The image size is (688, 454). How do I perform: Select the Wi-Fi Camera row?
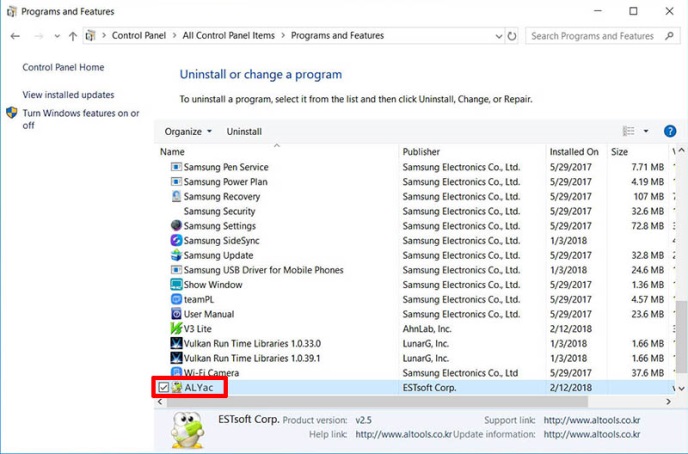pos(415,373)
